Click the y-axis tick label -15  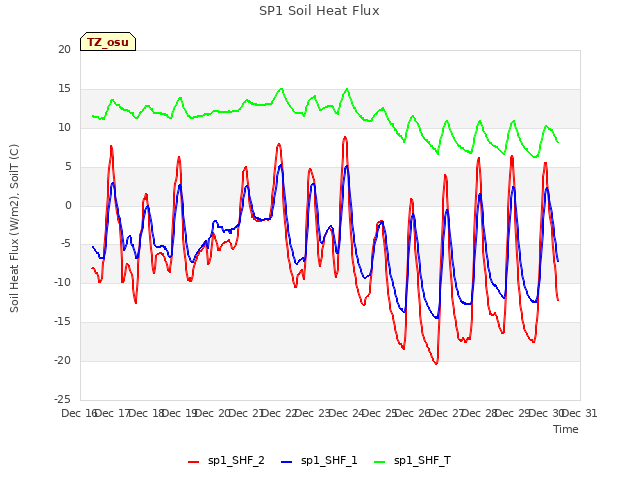tap(62, 322)
